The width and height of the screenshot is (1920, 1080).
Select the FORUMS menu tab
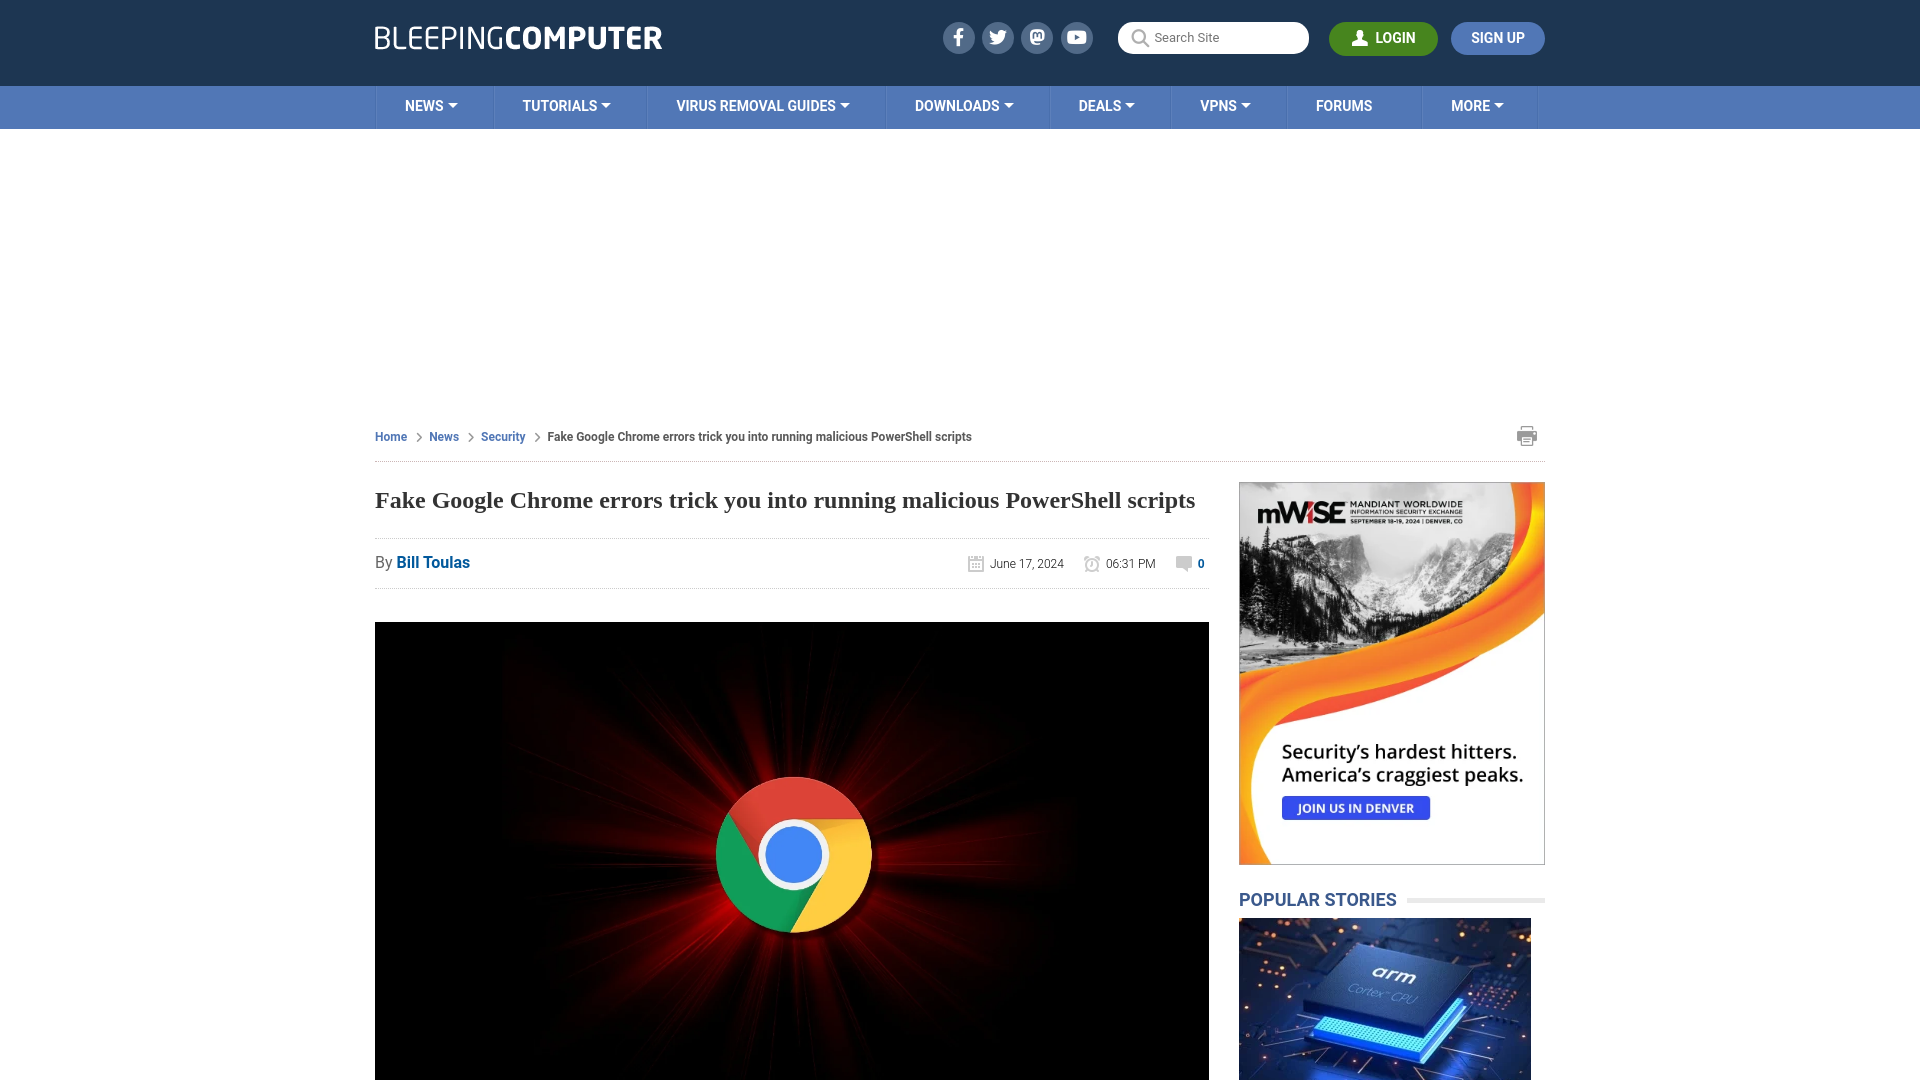coord(1344,105)
